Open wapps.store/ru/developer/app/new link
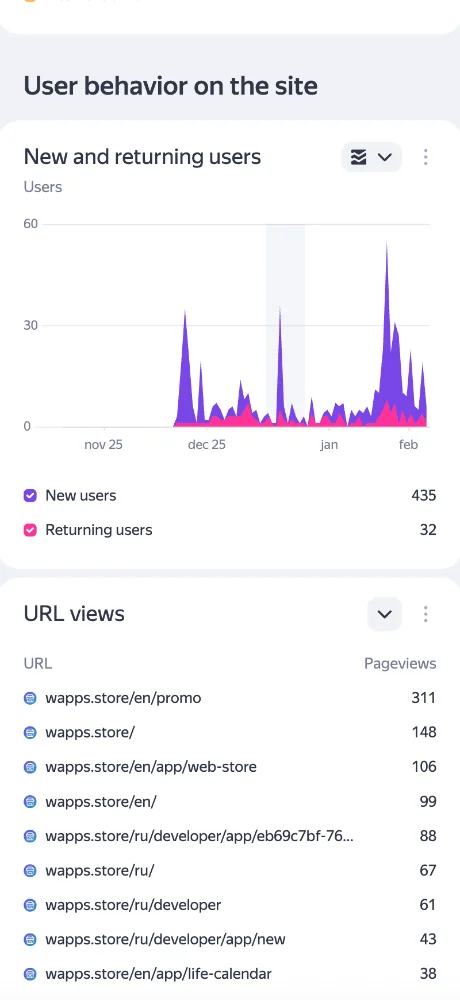The image size is (460, 1000). pos(165,939)
